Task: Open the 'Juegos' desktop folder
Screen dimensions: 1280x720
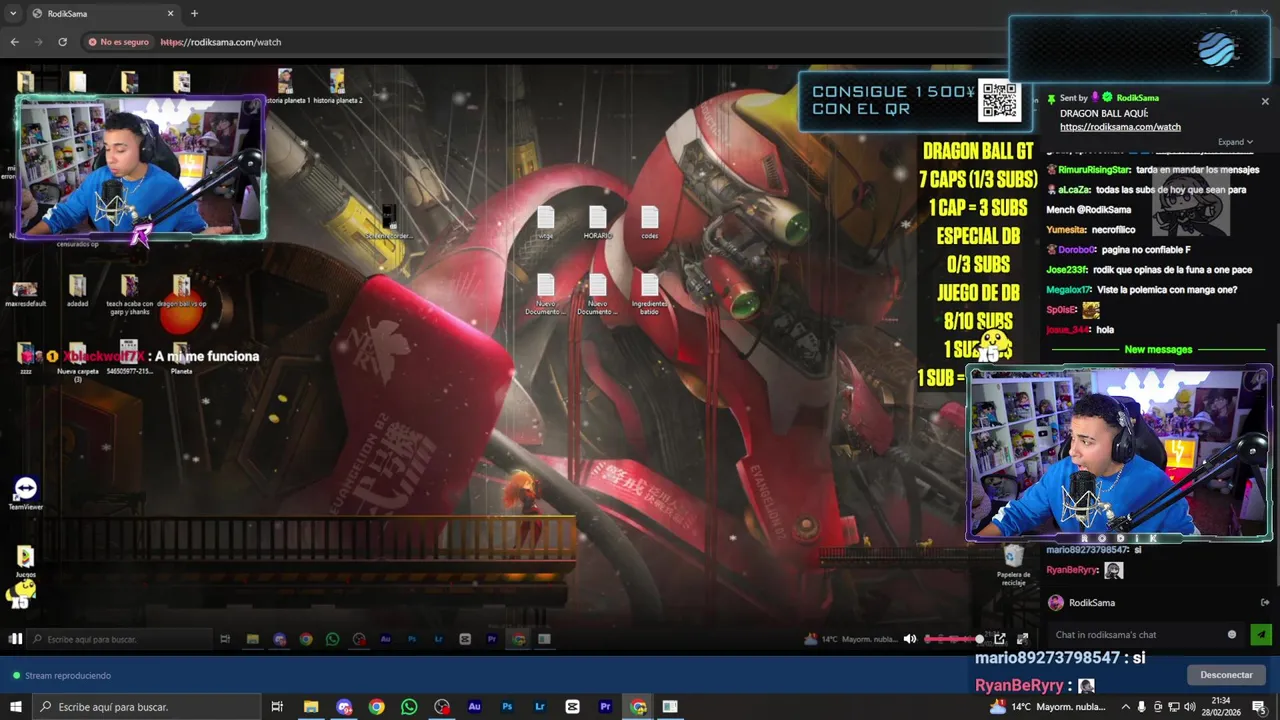Action: [x=26, y=561]
